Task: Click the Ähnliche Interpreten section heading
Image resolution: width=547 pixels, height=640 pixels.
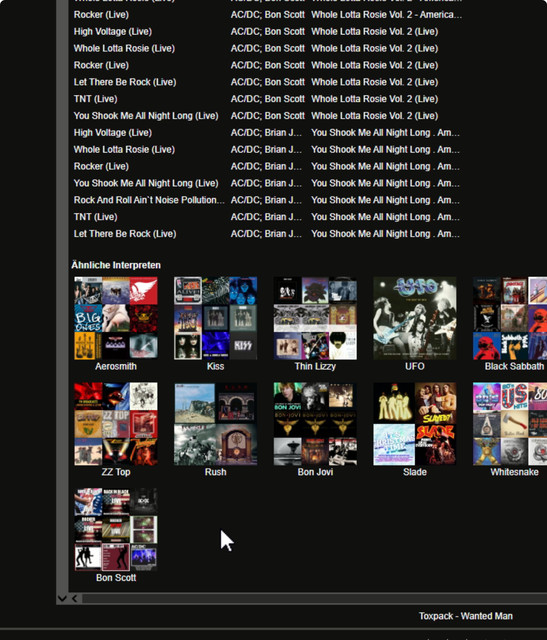Action: pos(116,265)
